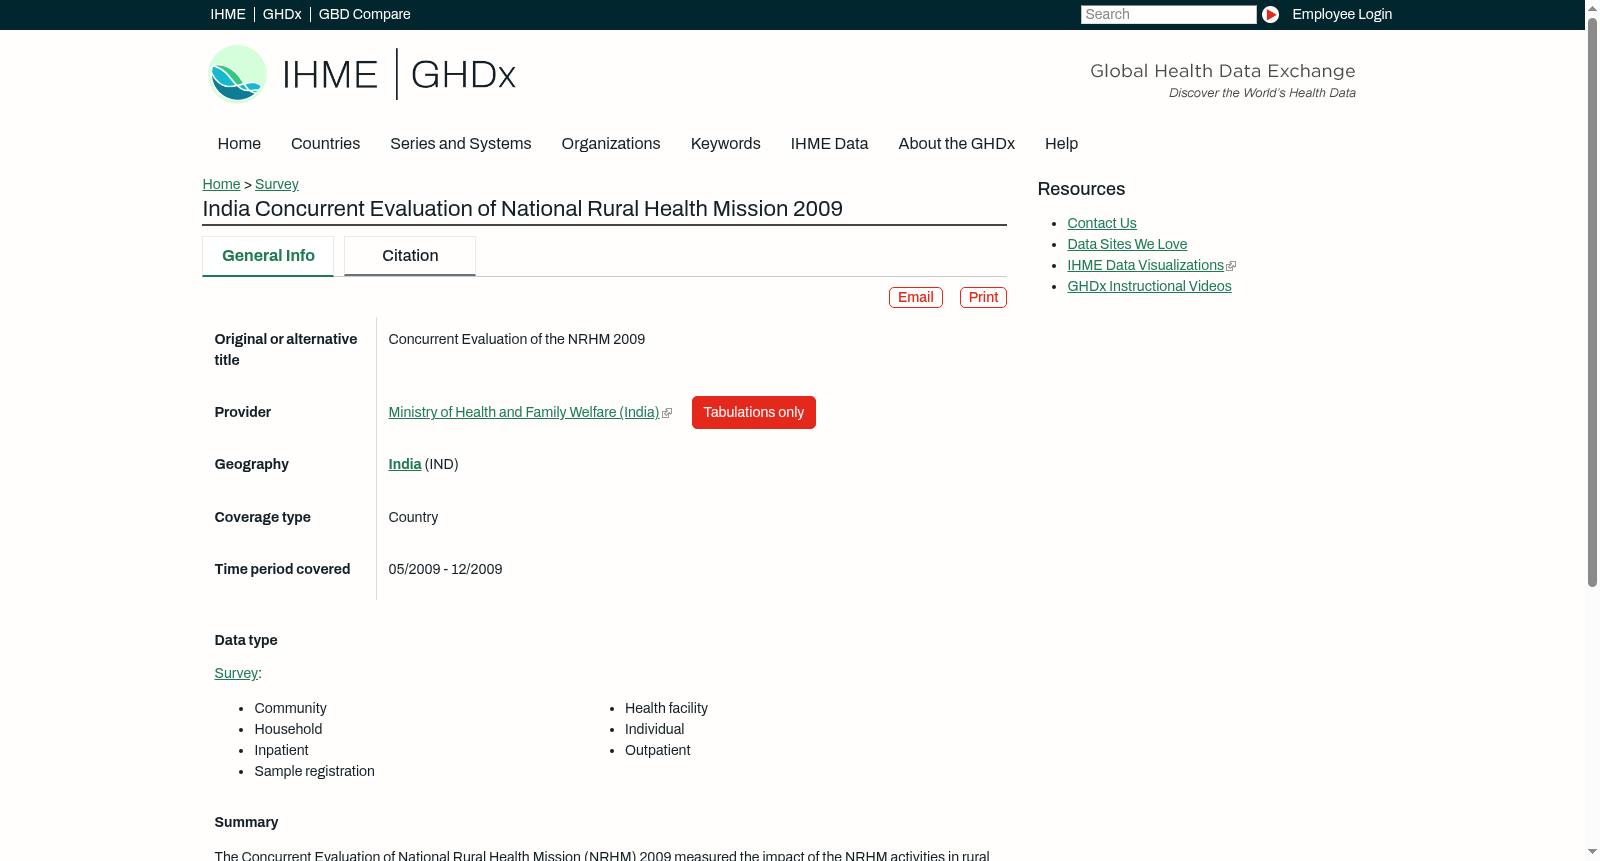The height and width of the screenshot is (861, 1600).
Task: Open the Survey data type link
Action: [x=236, y=673]
